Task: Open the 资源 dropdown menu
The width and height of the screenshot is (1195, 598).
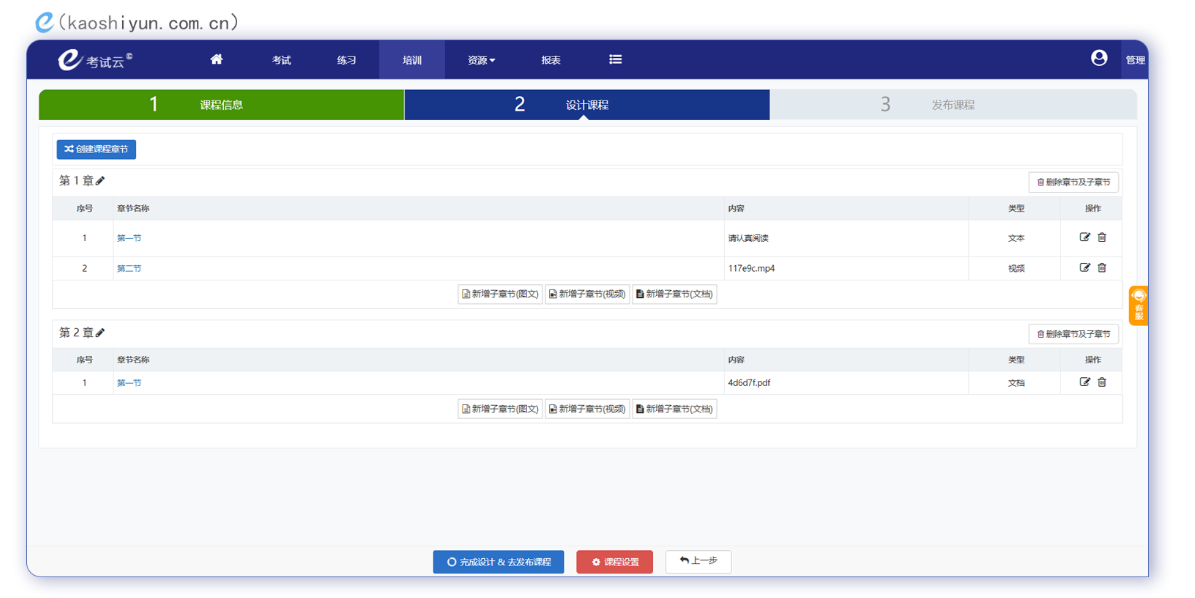Action: click(479, 59)
